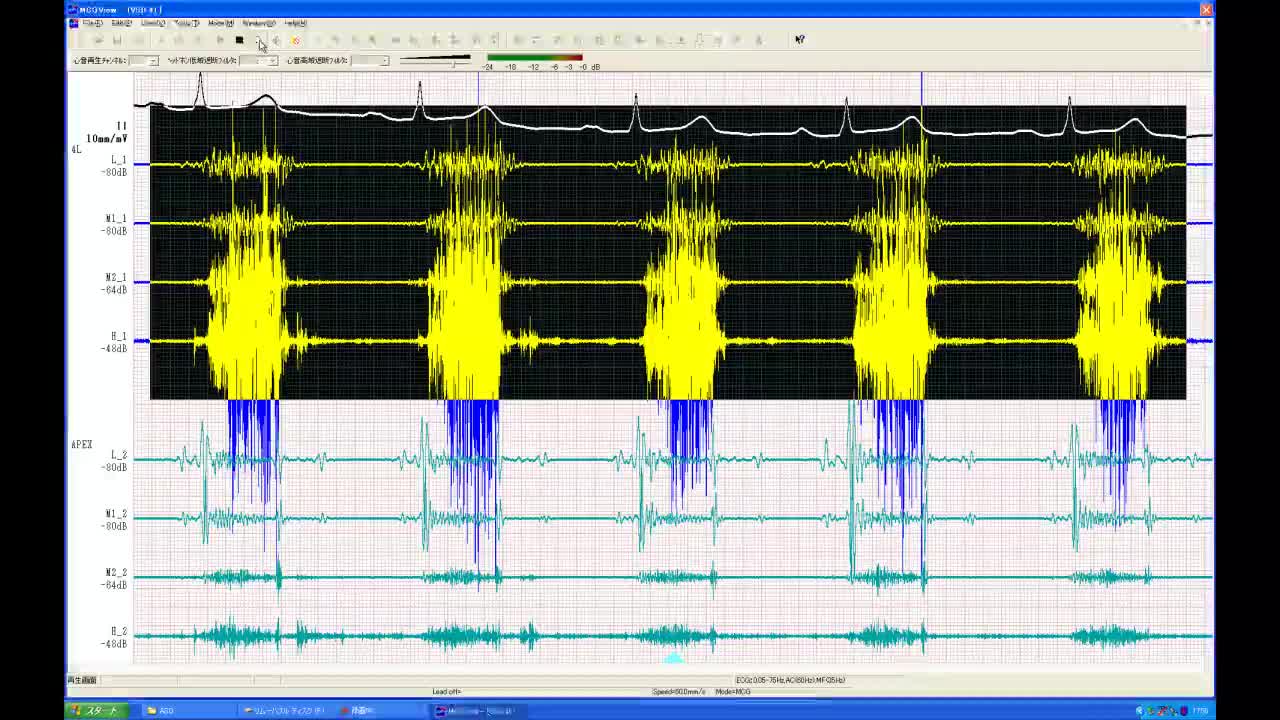Viewport: 1280px width, 720px height.
Task: Open the Help menu
Action: tap(295, 23)
